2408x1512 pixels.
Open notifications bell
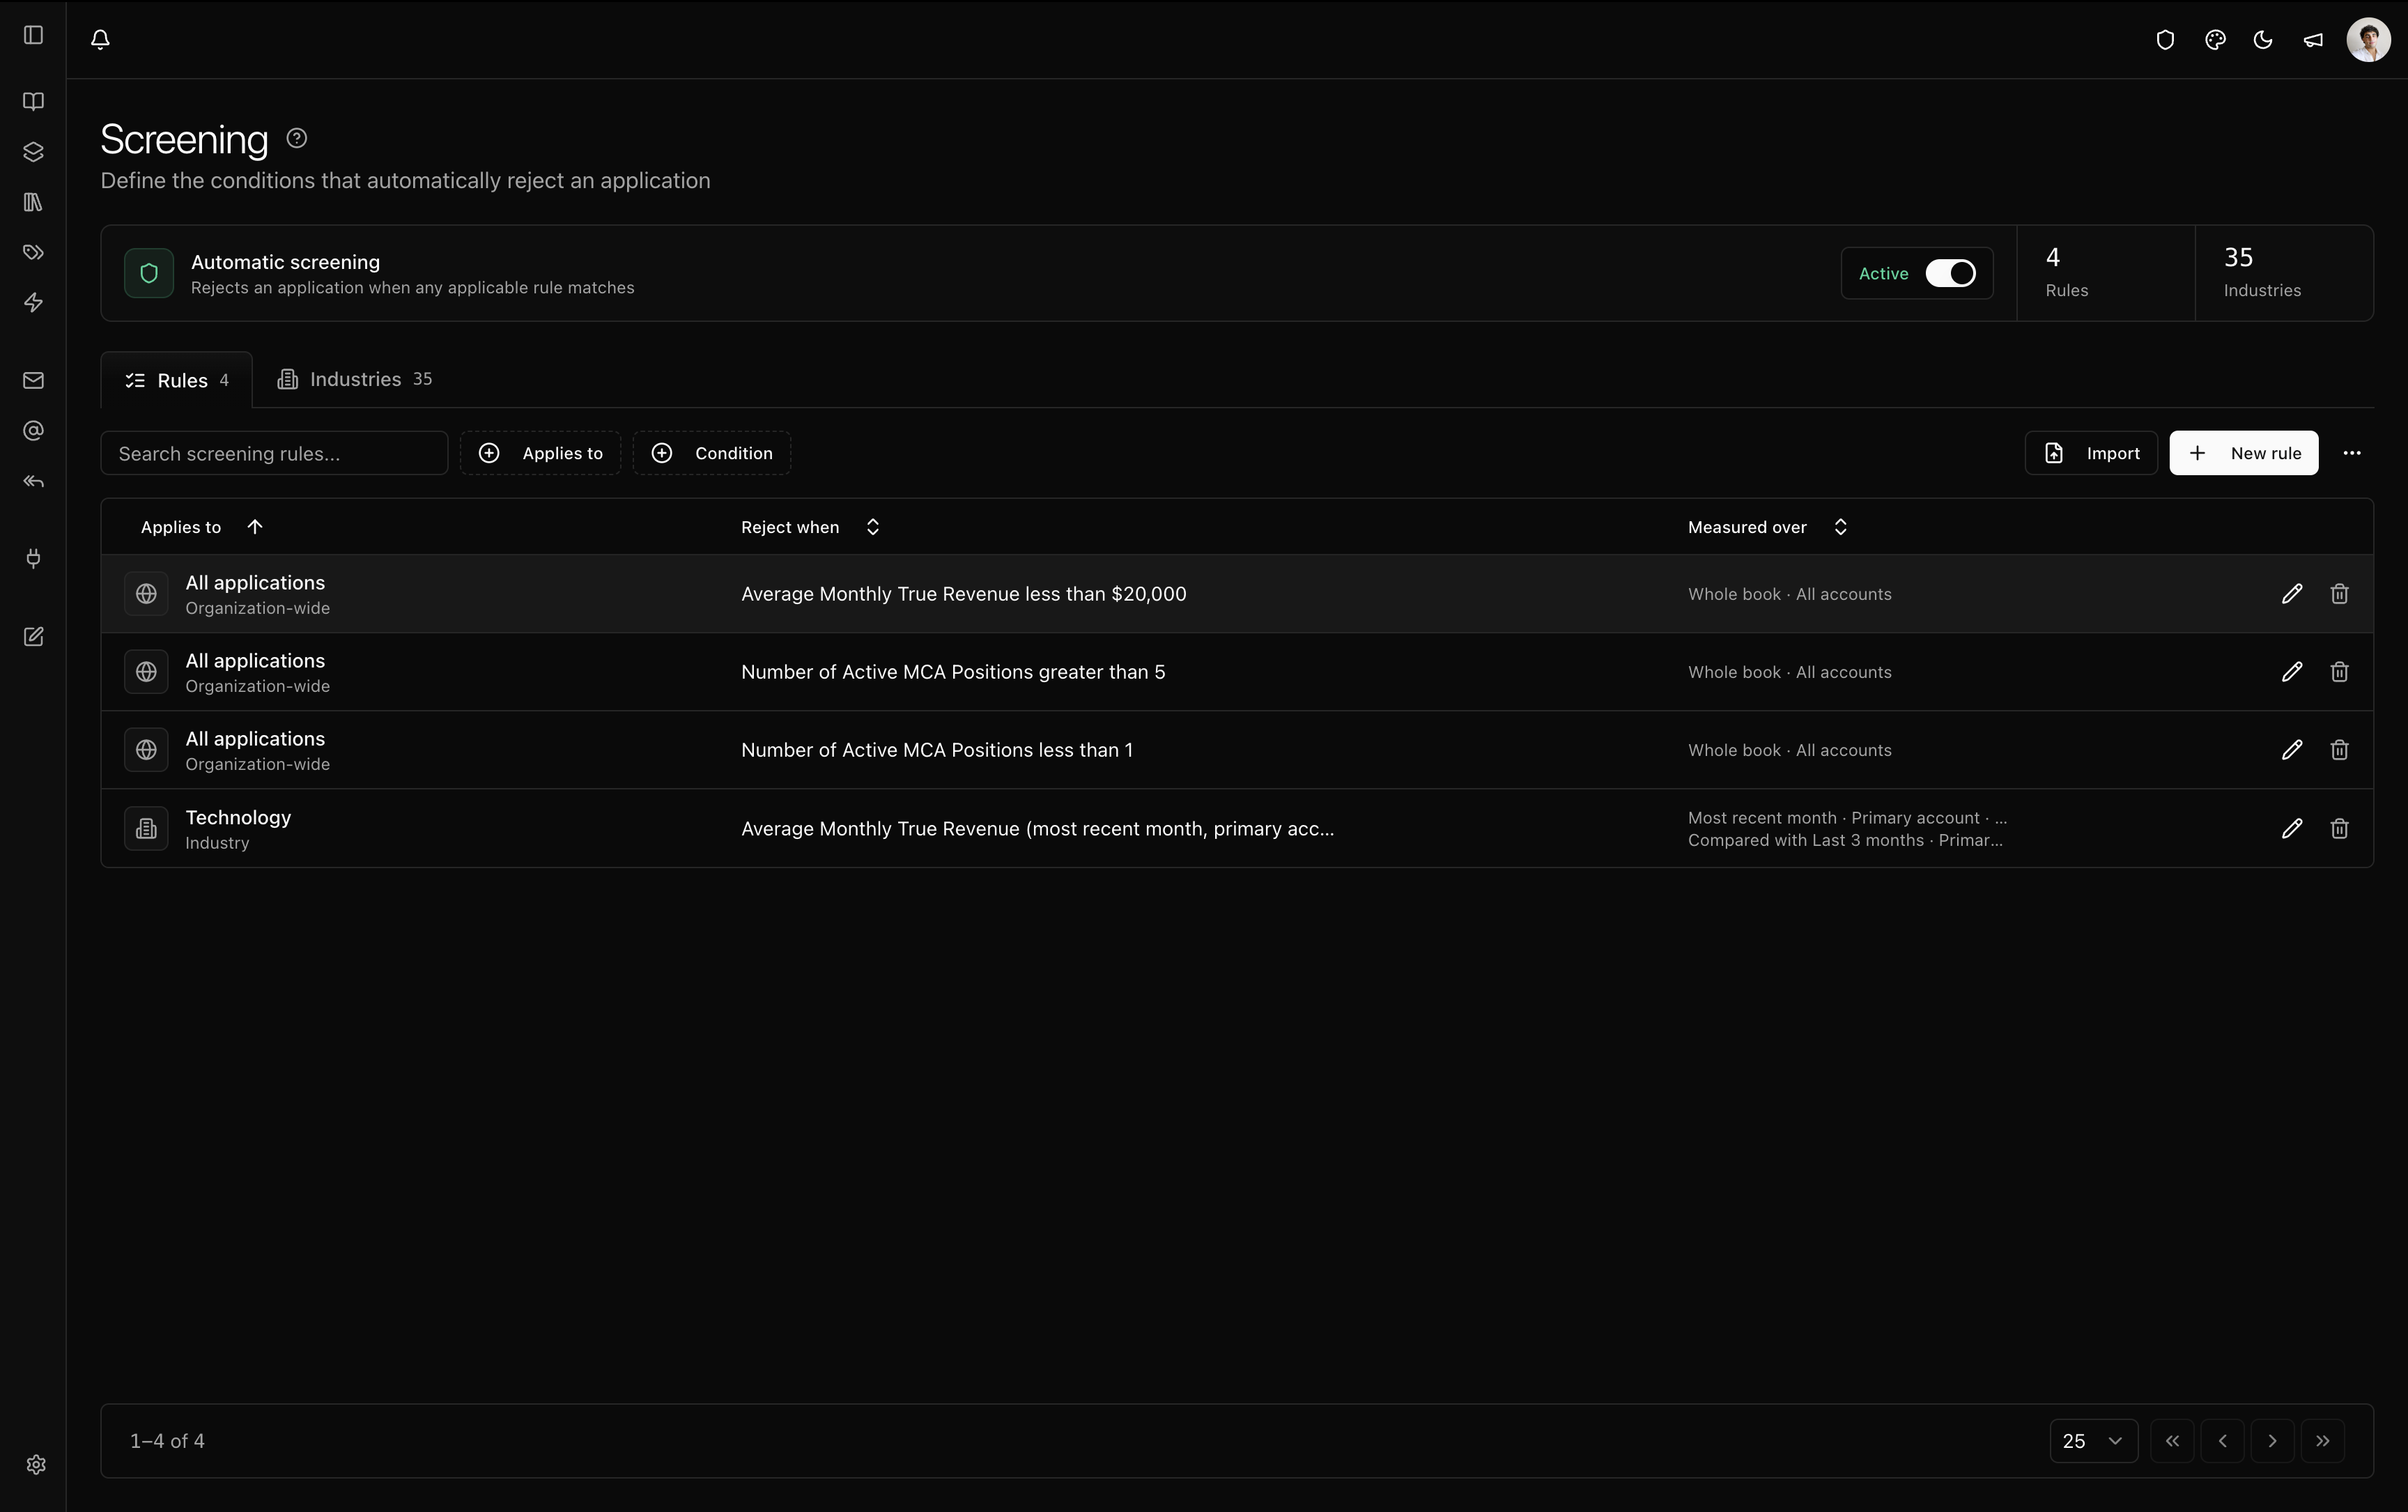pyautogui.click(x=100, y=39)
